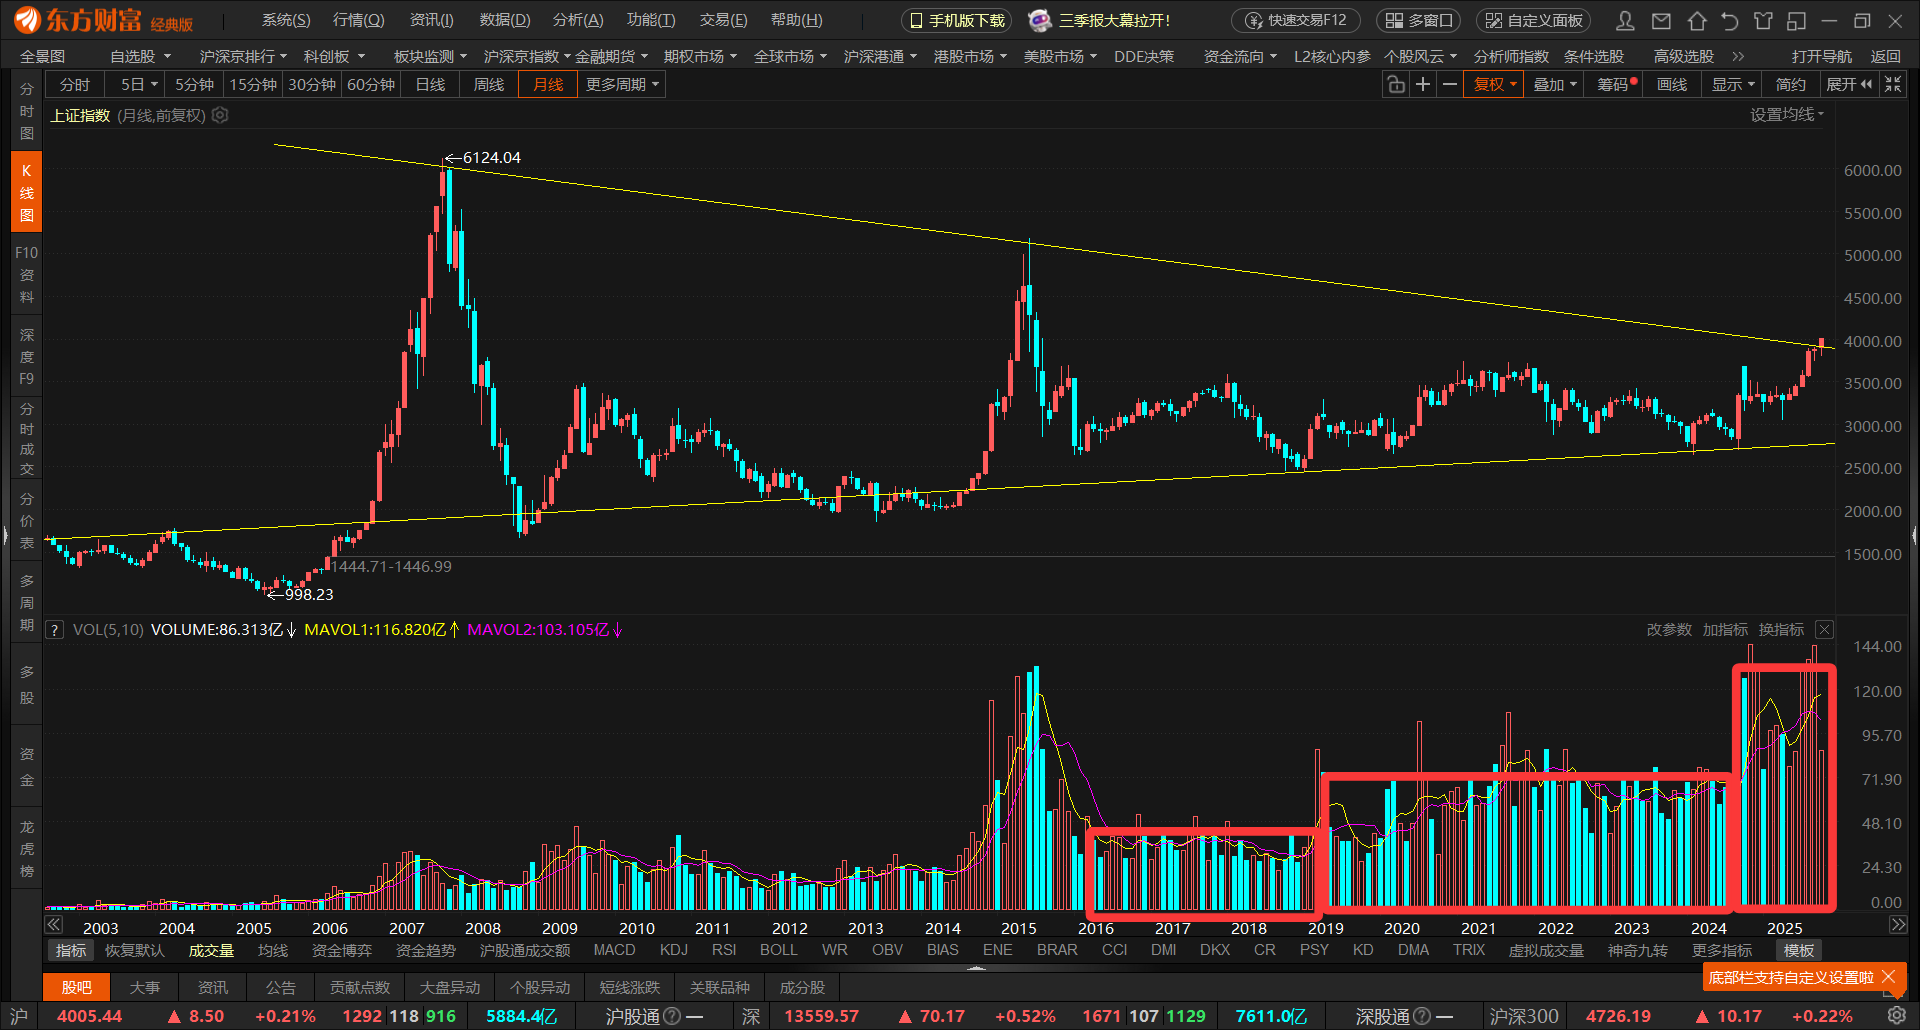Open the skin theme shirt icon
Screen dimensions: 1920x1030
[1763, 20]
